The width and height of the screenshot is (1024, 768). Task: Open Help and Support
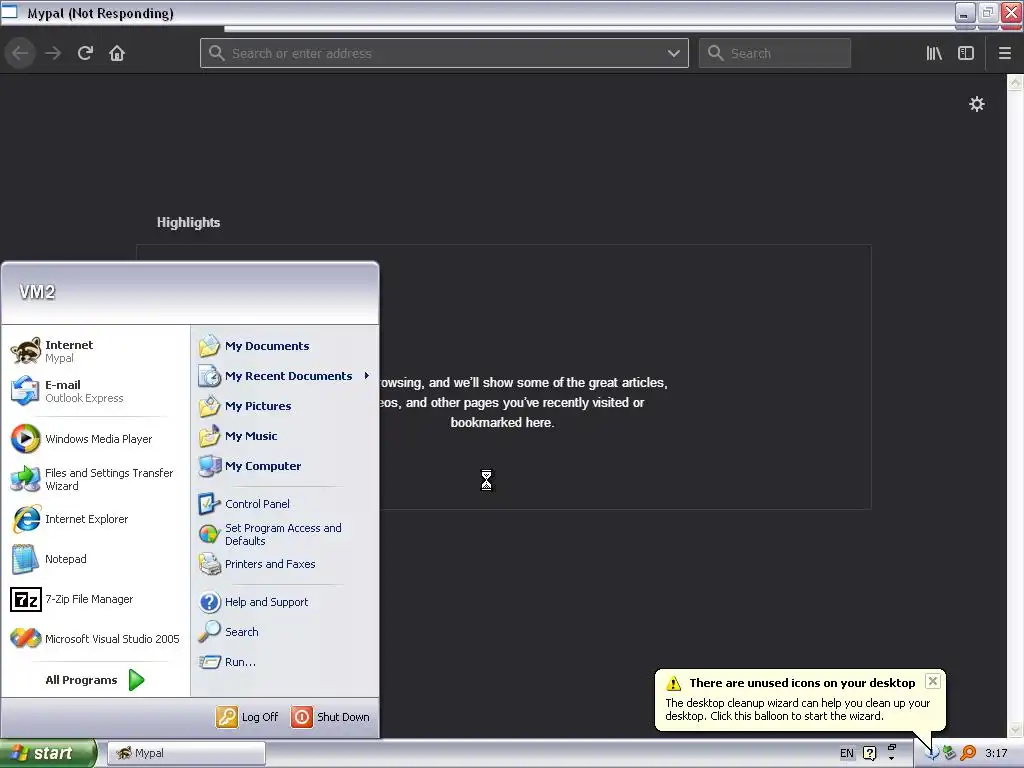click(x=285, y=601)
